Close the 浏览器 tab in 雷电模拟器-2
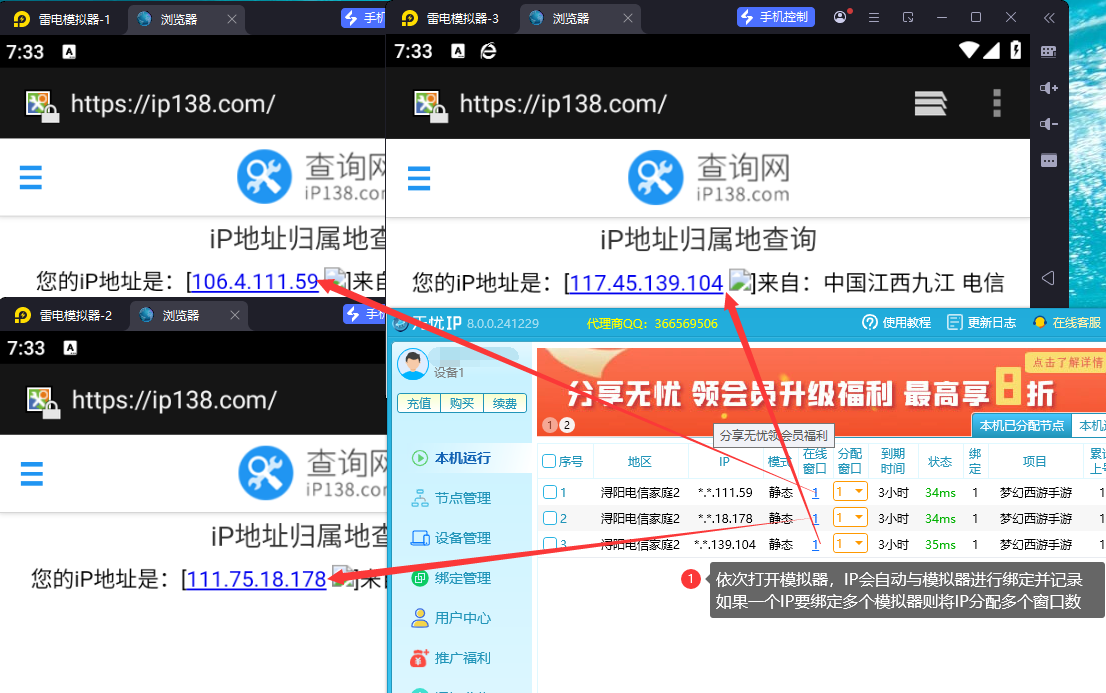1106x693 pixels. 235,315
